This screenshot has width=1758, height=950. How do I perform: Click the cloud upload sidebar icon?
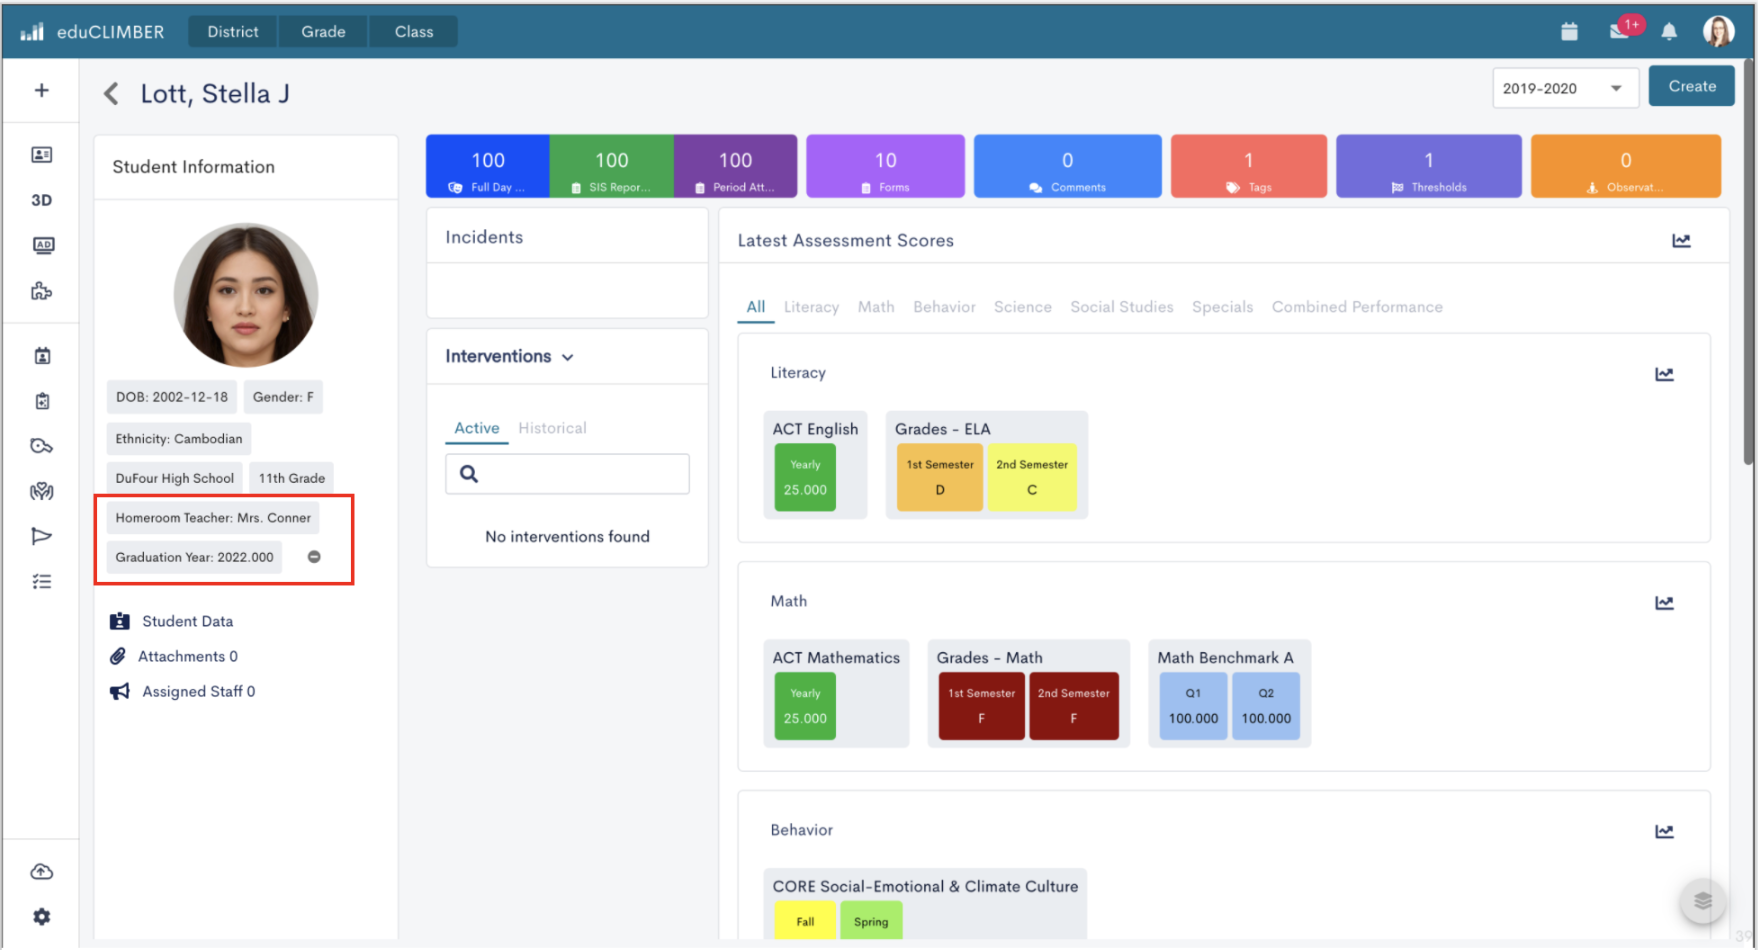41,872
